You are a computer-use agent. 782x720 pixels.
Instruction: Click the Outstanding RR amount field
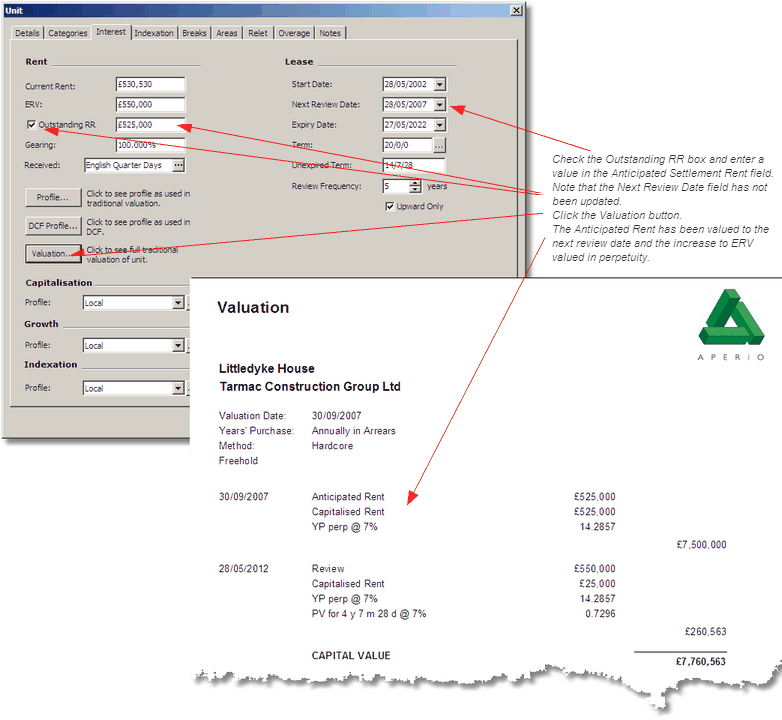pyautogui.click(x=150, y=125)
